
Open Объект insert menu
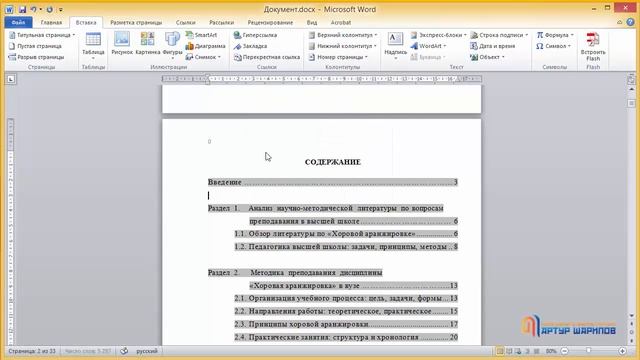pos(487,57)
